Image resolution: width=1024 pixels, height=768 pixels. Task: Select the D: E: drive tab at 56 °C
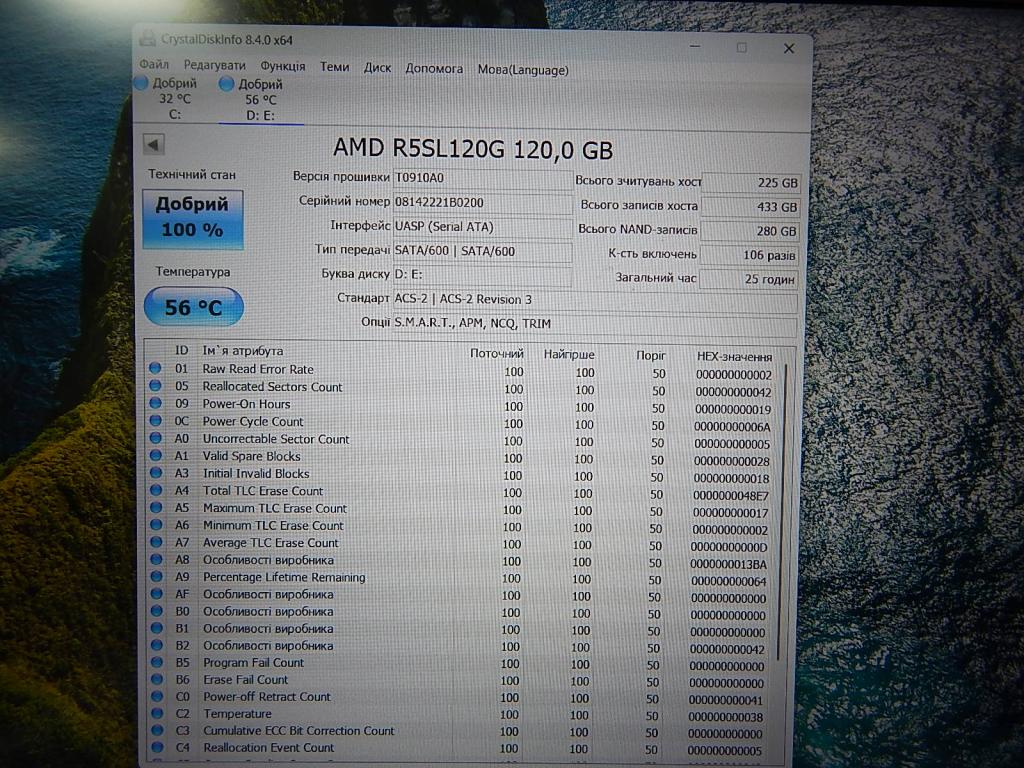point(261,100)
